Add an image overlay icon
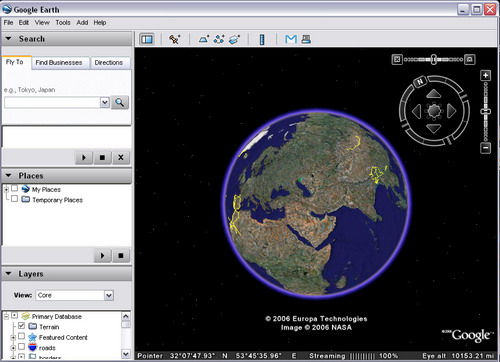Viewport: 500px width, 362px height. coord(234,39)
